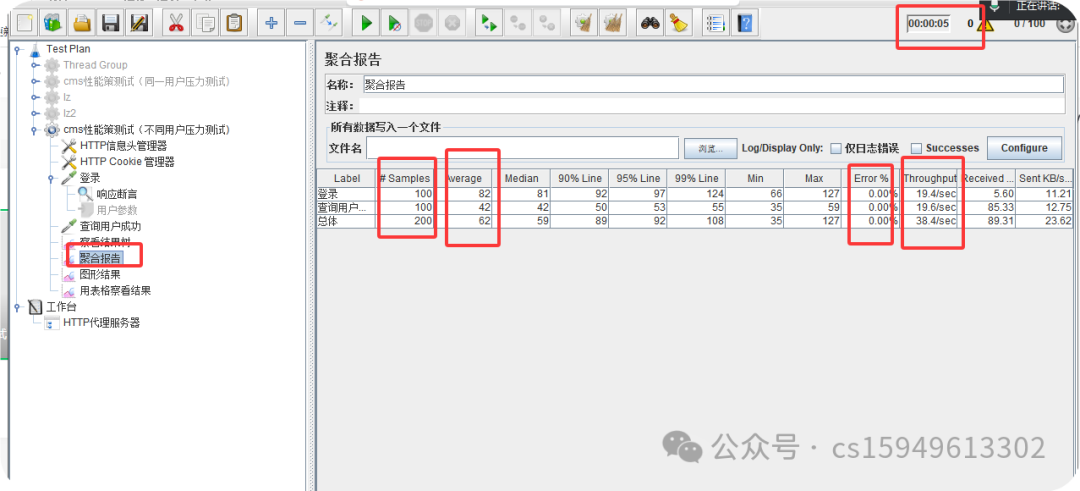The image size is (1080, 491).
Task: Click the greyed Shutdown X icon
Action: [452, 23]
